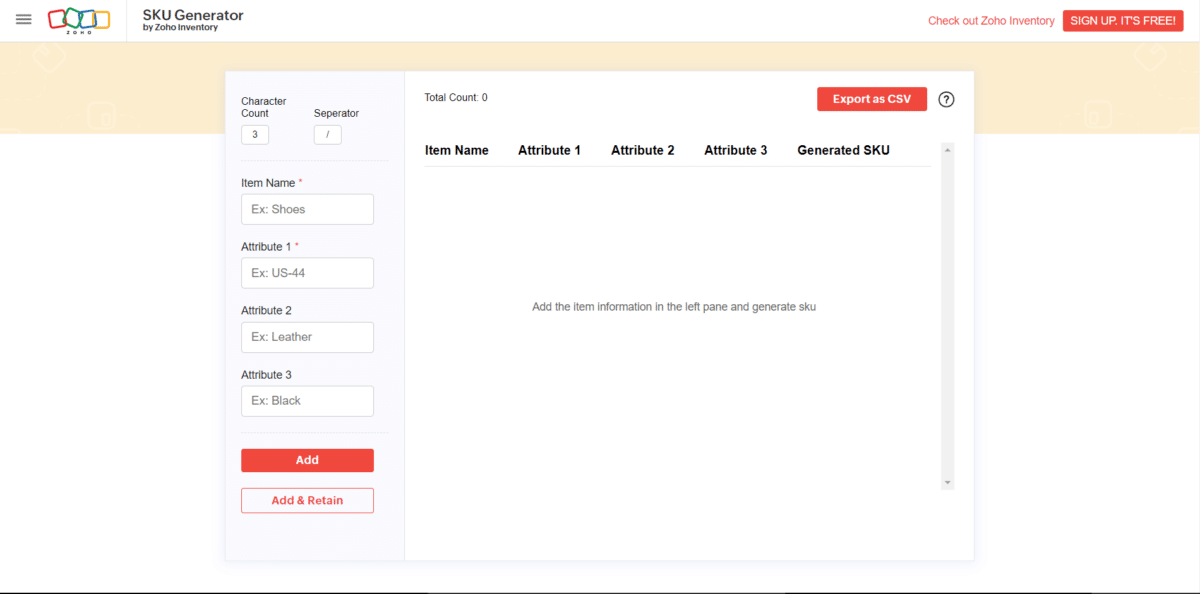Open the Check out Zoho Inventory link
Screen dimensions: 1200x594
pos(991,21)
